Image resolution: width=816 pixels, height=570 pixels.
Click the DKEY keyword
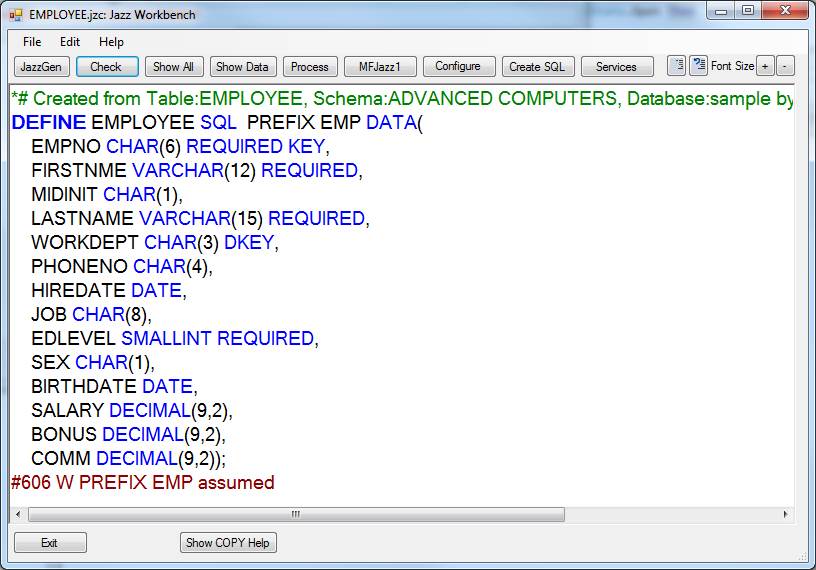(249, 242)
